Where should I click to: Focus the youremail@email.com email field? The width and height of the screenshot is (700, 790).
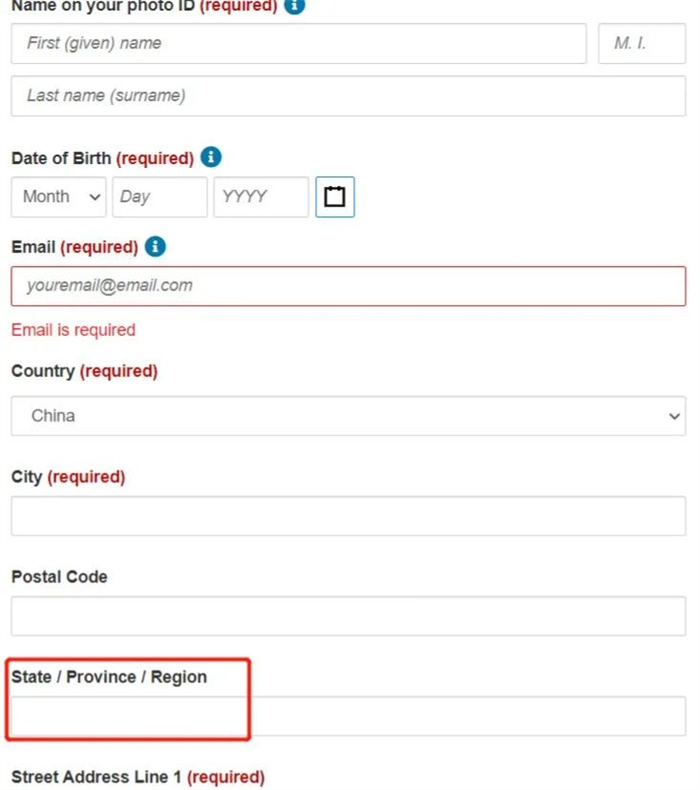pos(348,286)
